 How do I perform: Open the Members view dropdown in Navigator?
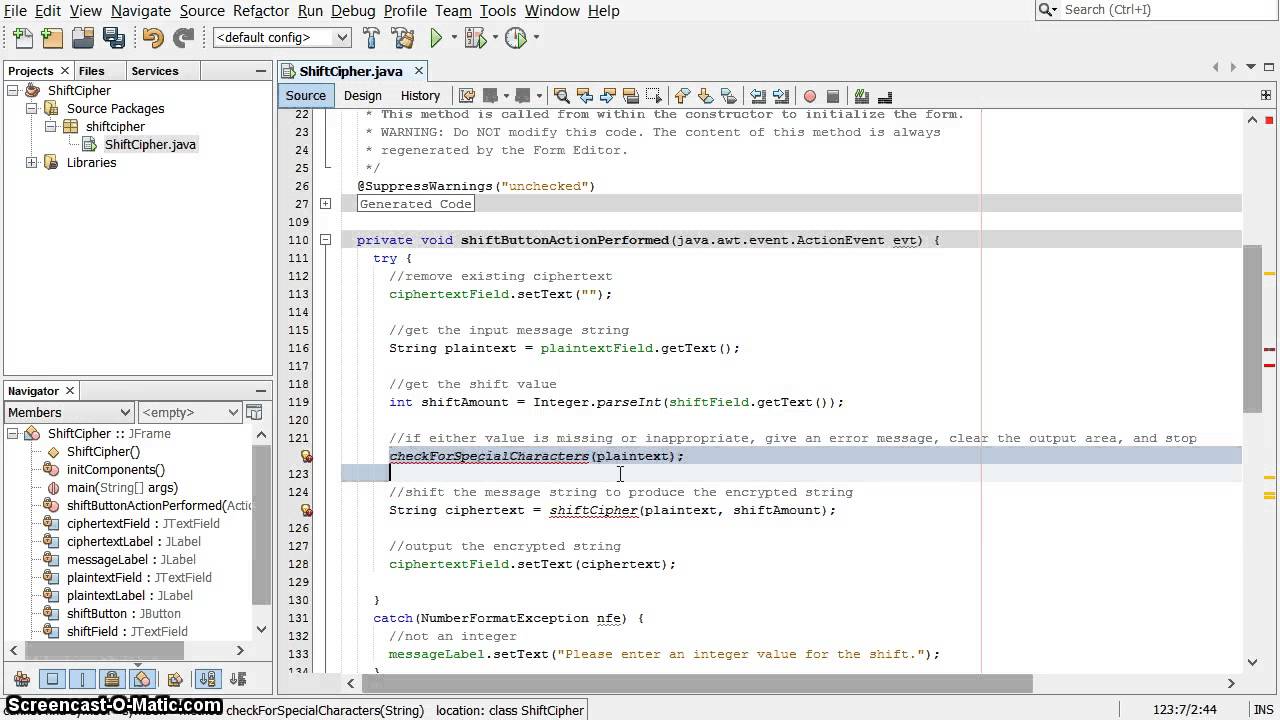[x=69, y=412]
